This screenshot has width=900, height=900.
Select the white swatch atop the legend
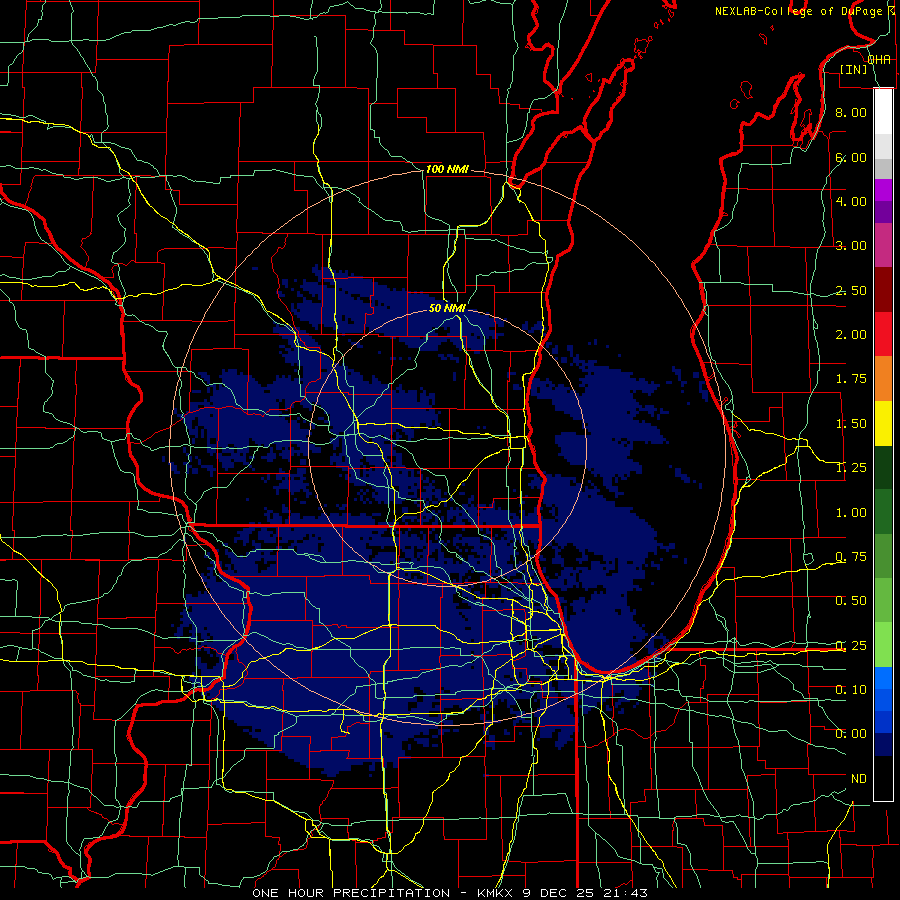pos(883,111)
